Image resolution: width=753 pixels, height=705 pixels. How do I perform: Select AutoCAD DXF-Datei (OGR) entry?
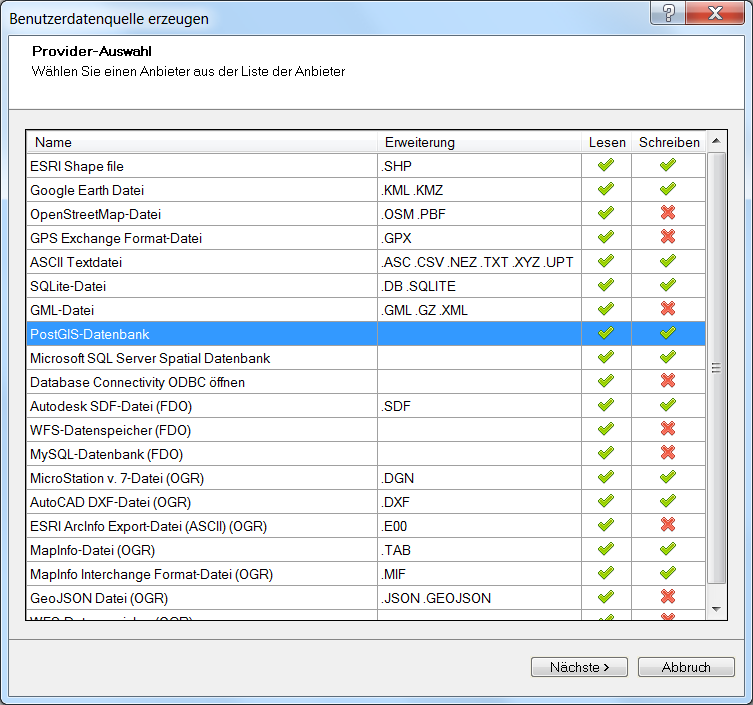[200, 502]
